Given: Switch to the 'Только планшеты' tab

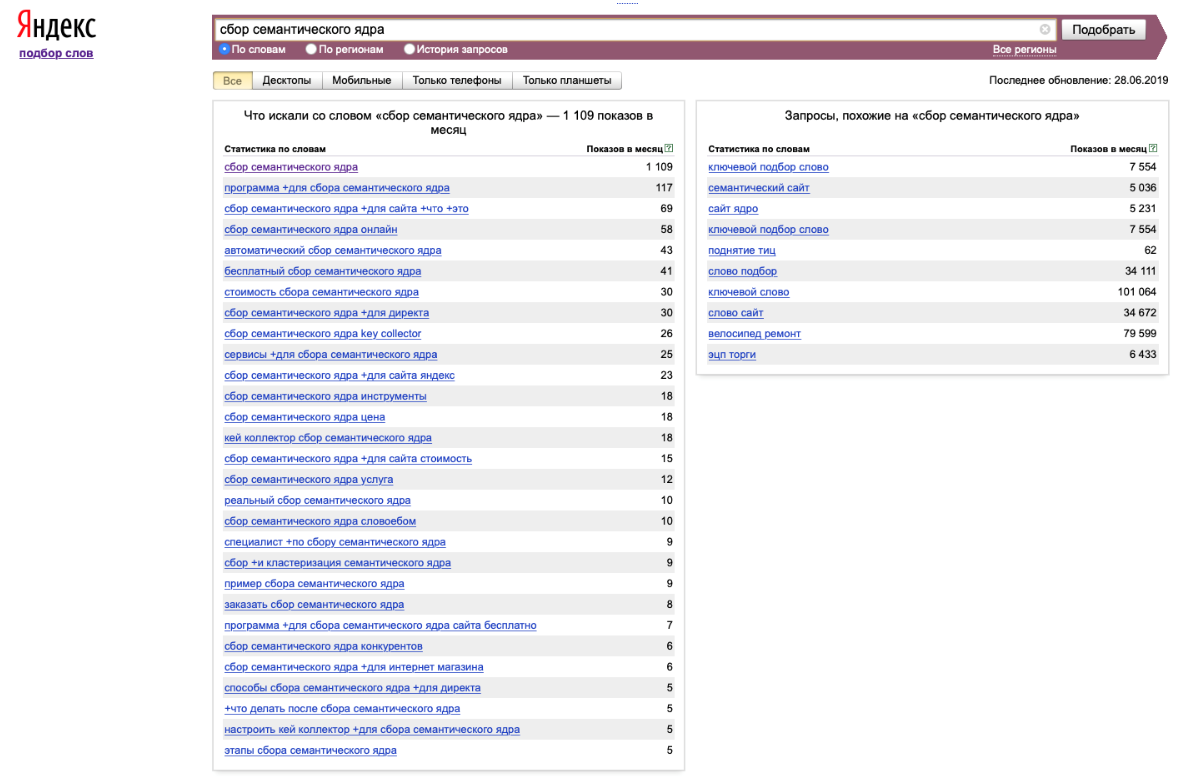Looking at the screenshot, I should [x=566, y=81].
